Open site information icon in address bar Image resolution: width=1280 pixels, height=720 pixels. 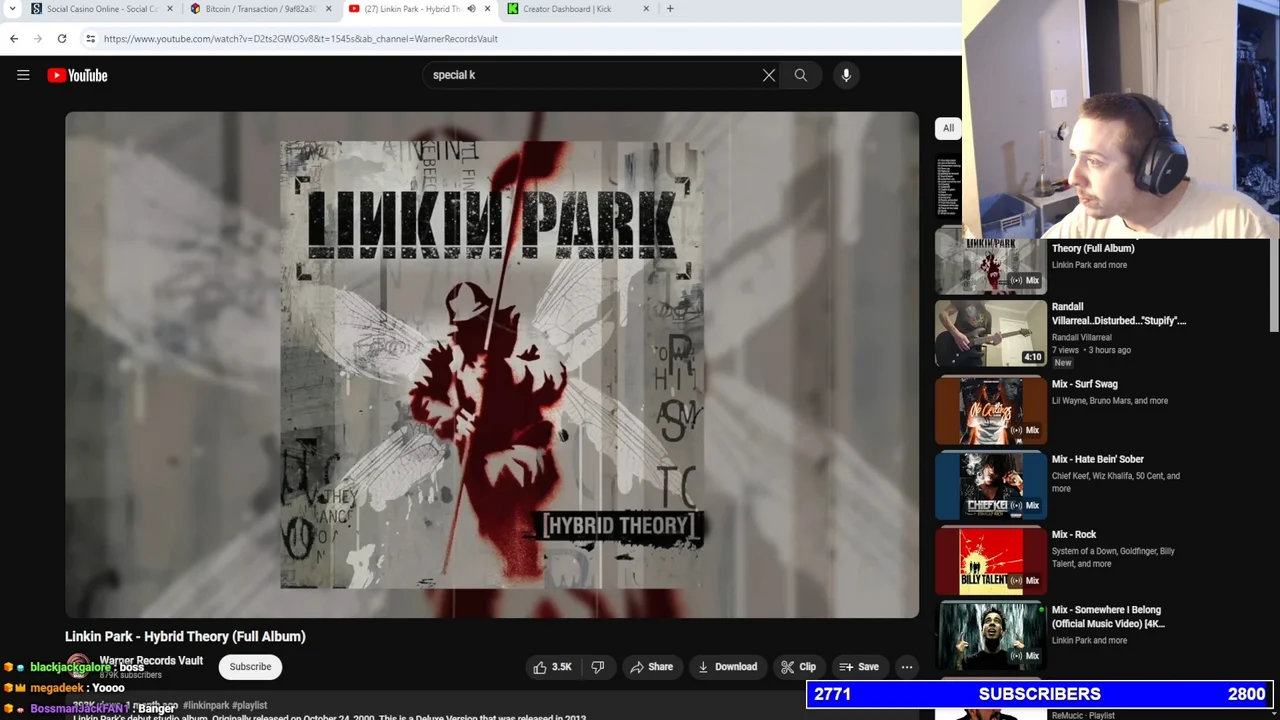click(x=90, y=39)
